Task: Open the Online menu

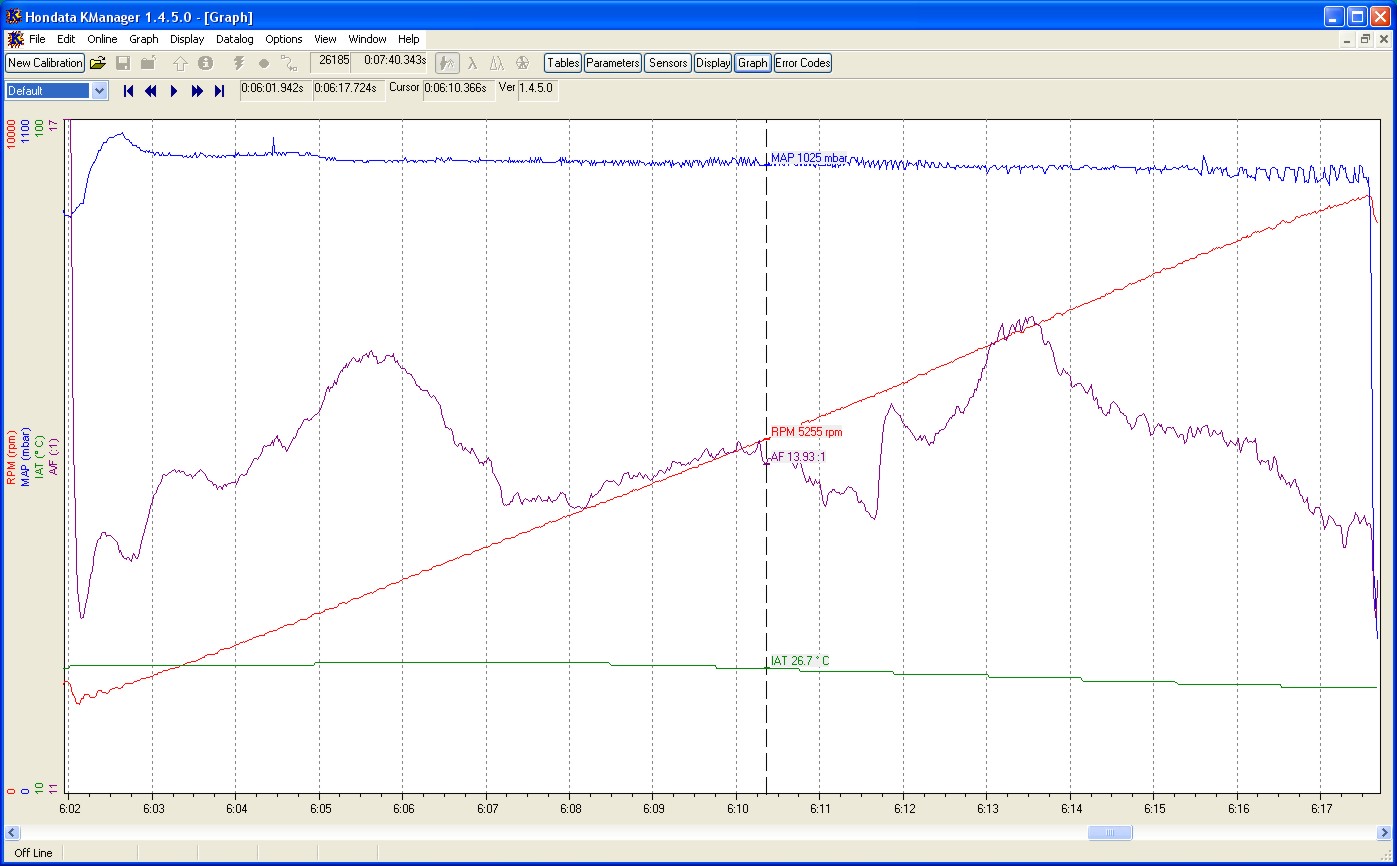Action: click(102, 39)
